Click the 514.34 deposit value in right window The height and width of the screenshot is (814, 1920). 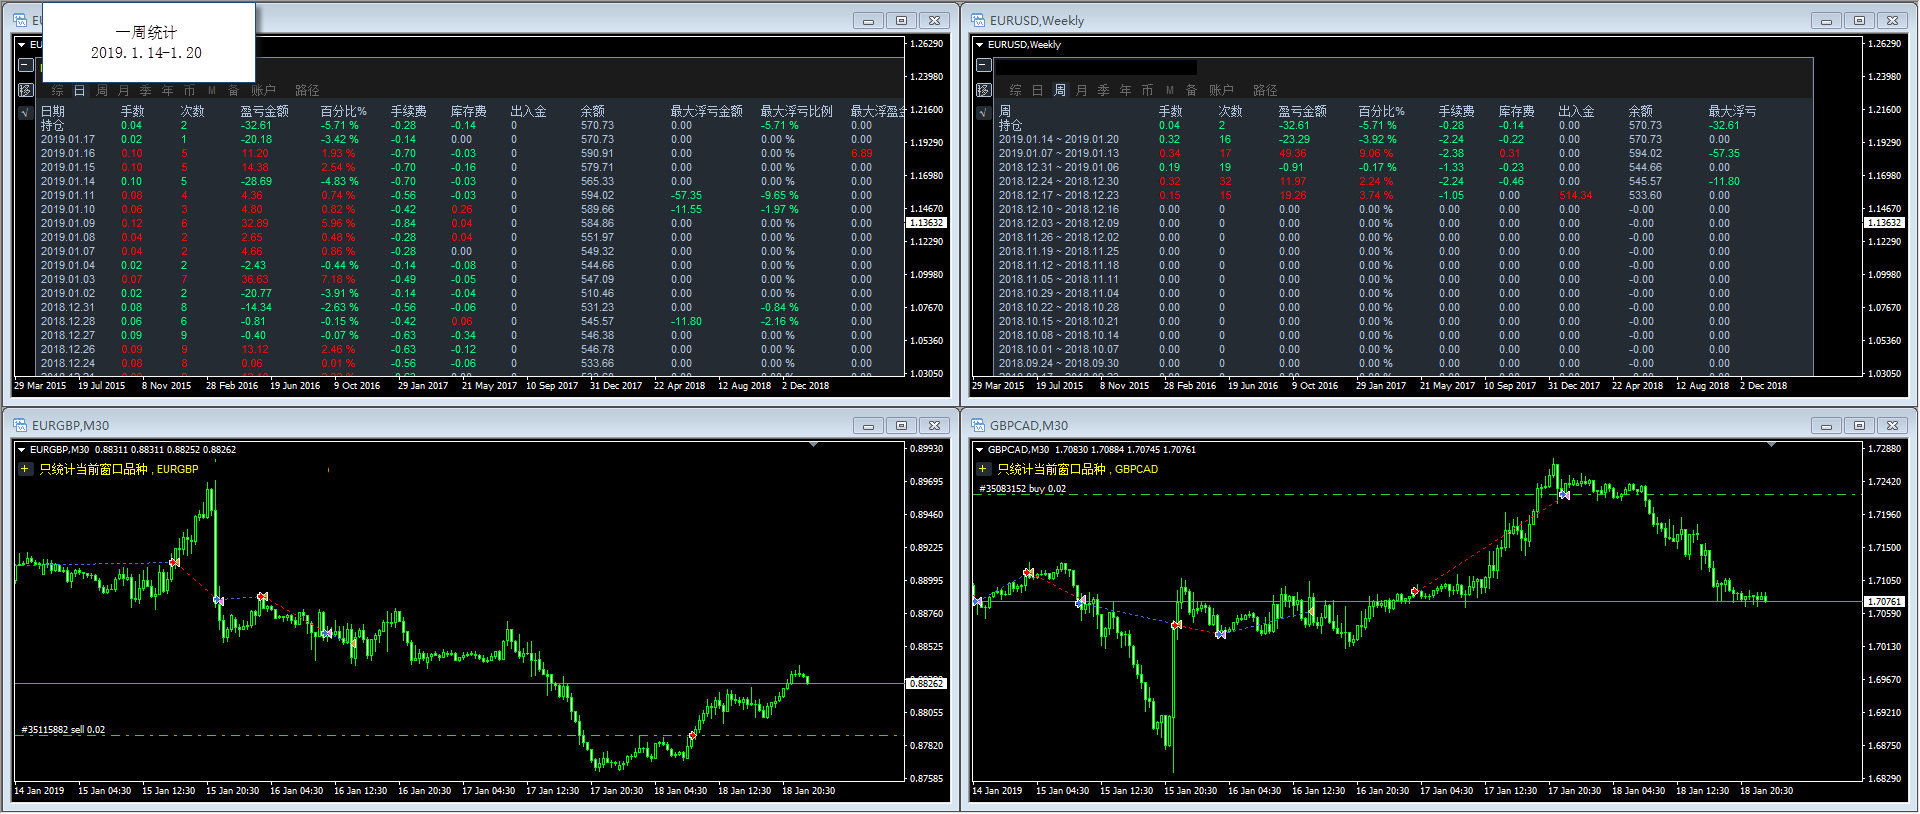(x=1576, y=196)
